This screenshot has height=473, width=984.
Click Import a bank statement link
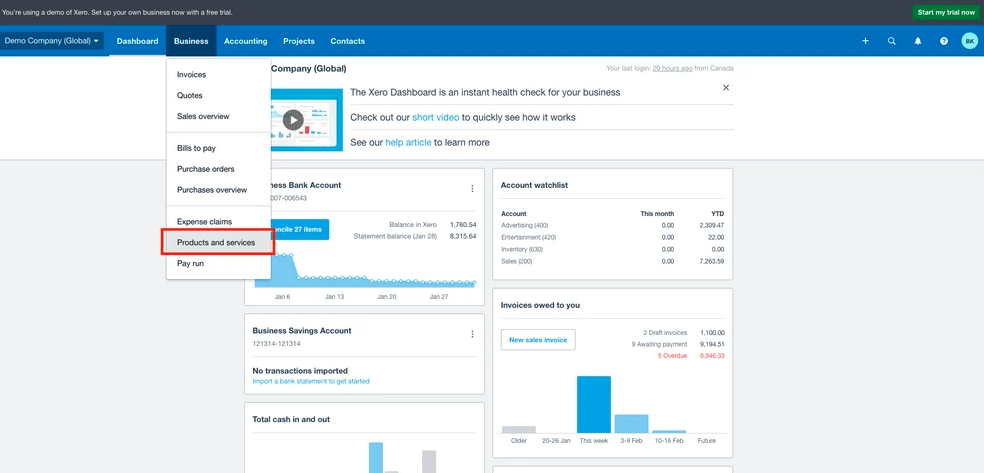tap(311, 381)
